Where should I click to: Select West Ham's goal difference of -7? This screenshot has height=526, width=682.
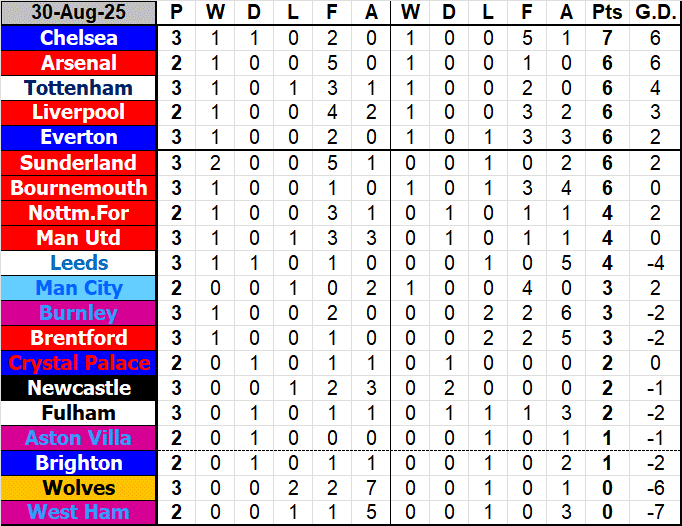pyautogui.click(x=654, y=513)
